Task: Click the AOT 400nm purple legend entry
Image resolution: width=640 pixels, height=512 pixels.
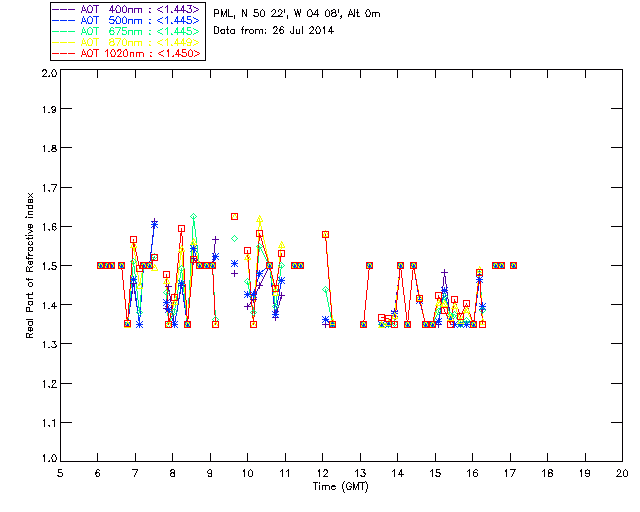Action: [127, 9]
